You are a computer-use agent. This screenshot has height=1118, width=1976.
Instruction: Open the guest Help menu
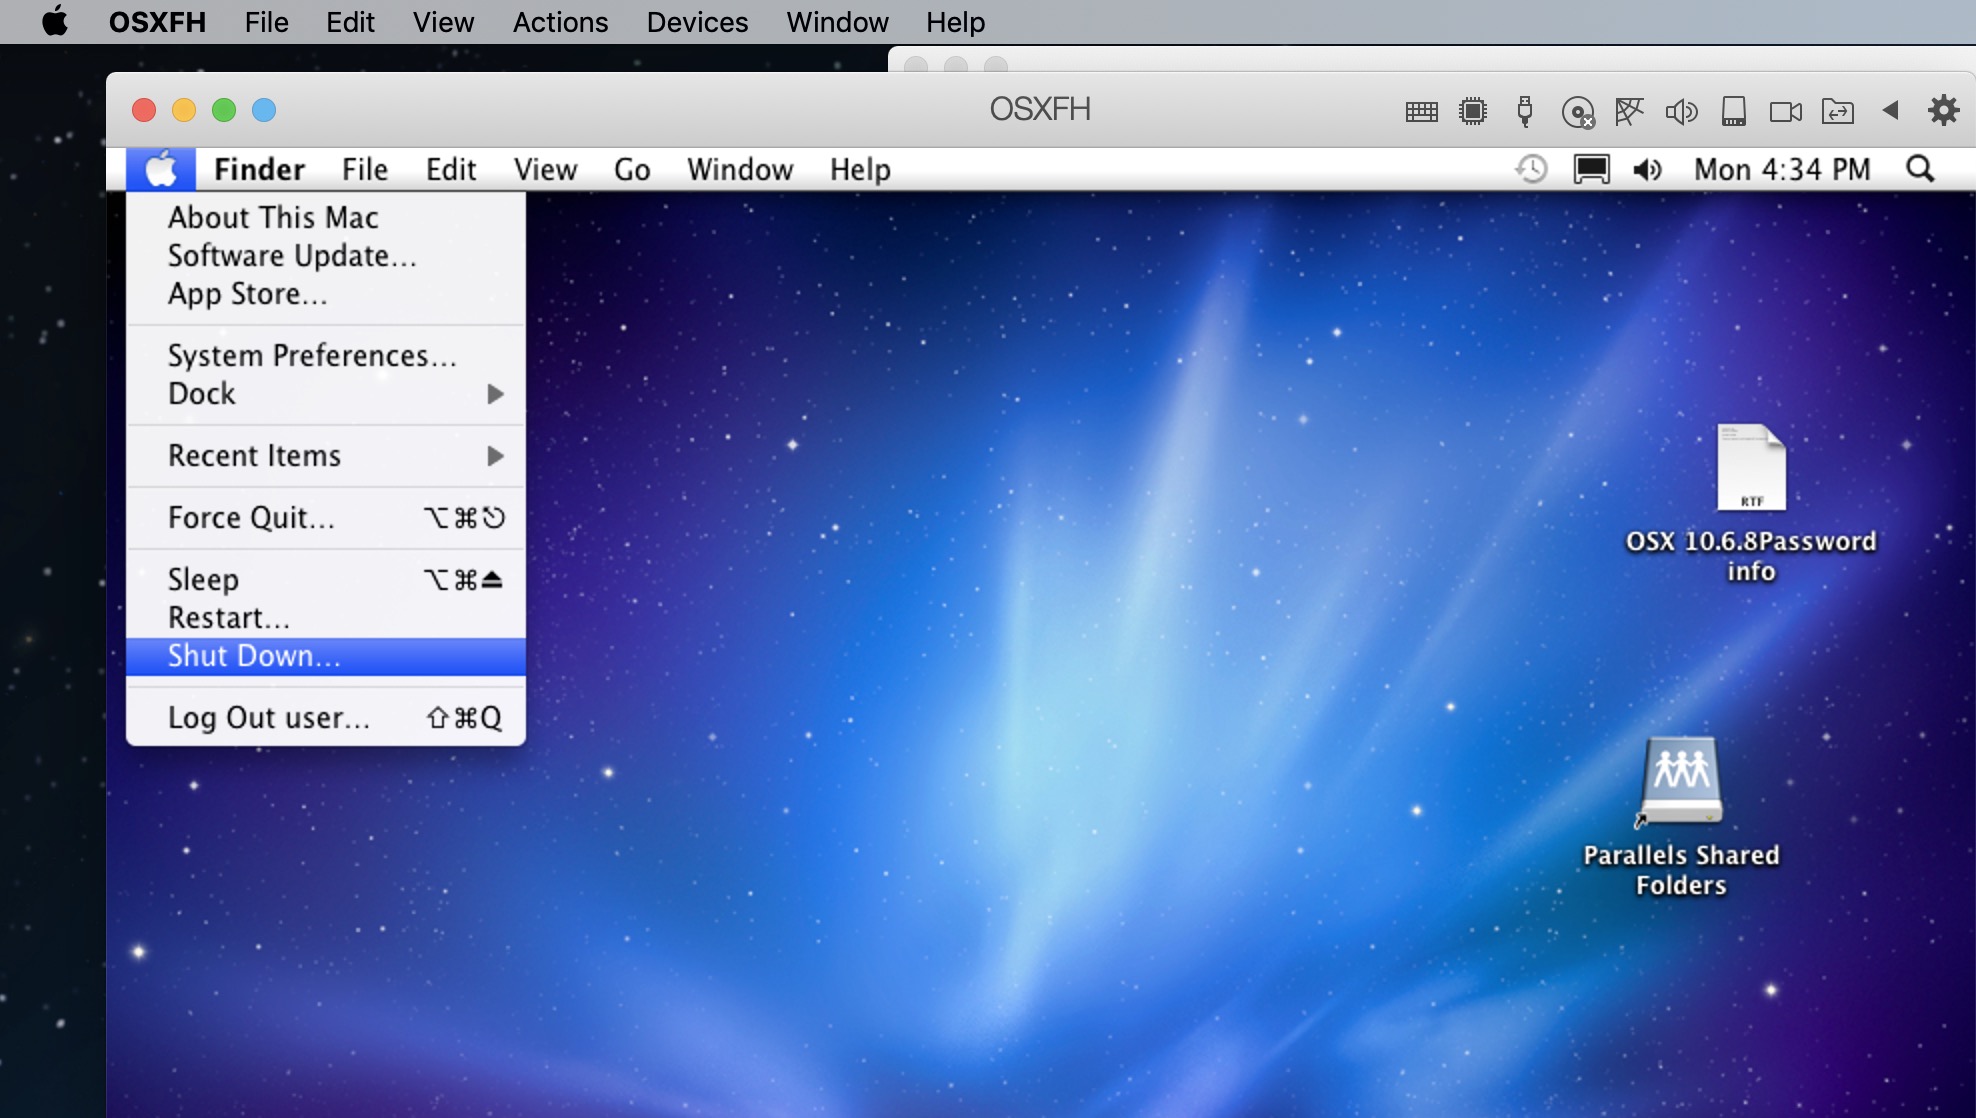coord(860,170)
